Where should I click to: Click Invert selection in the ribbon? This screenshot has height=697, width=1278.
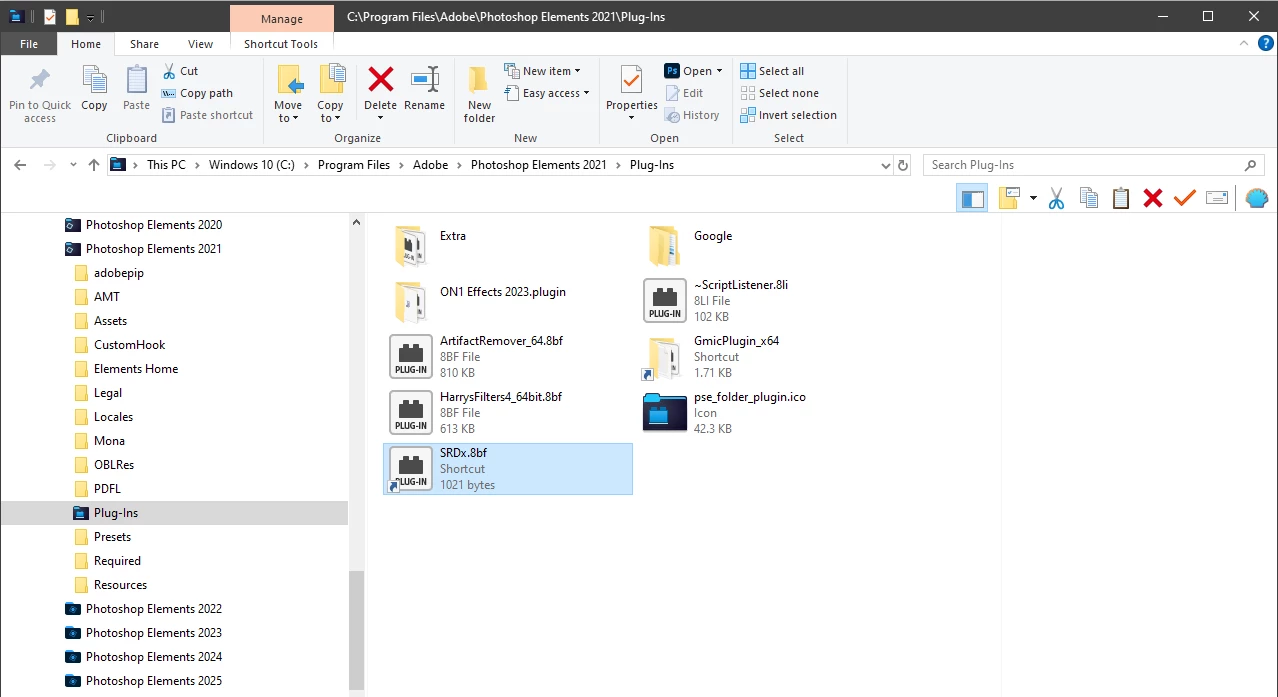pyautogui.click(x=788, y=115)
